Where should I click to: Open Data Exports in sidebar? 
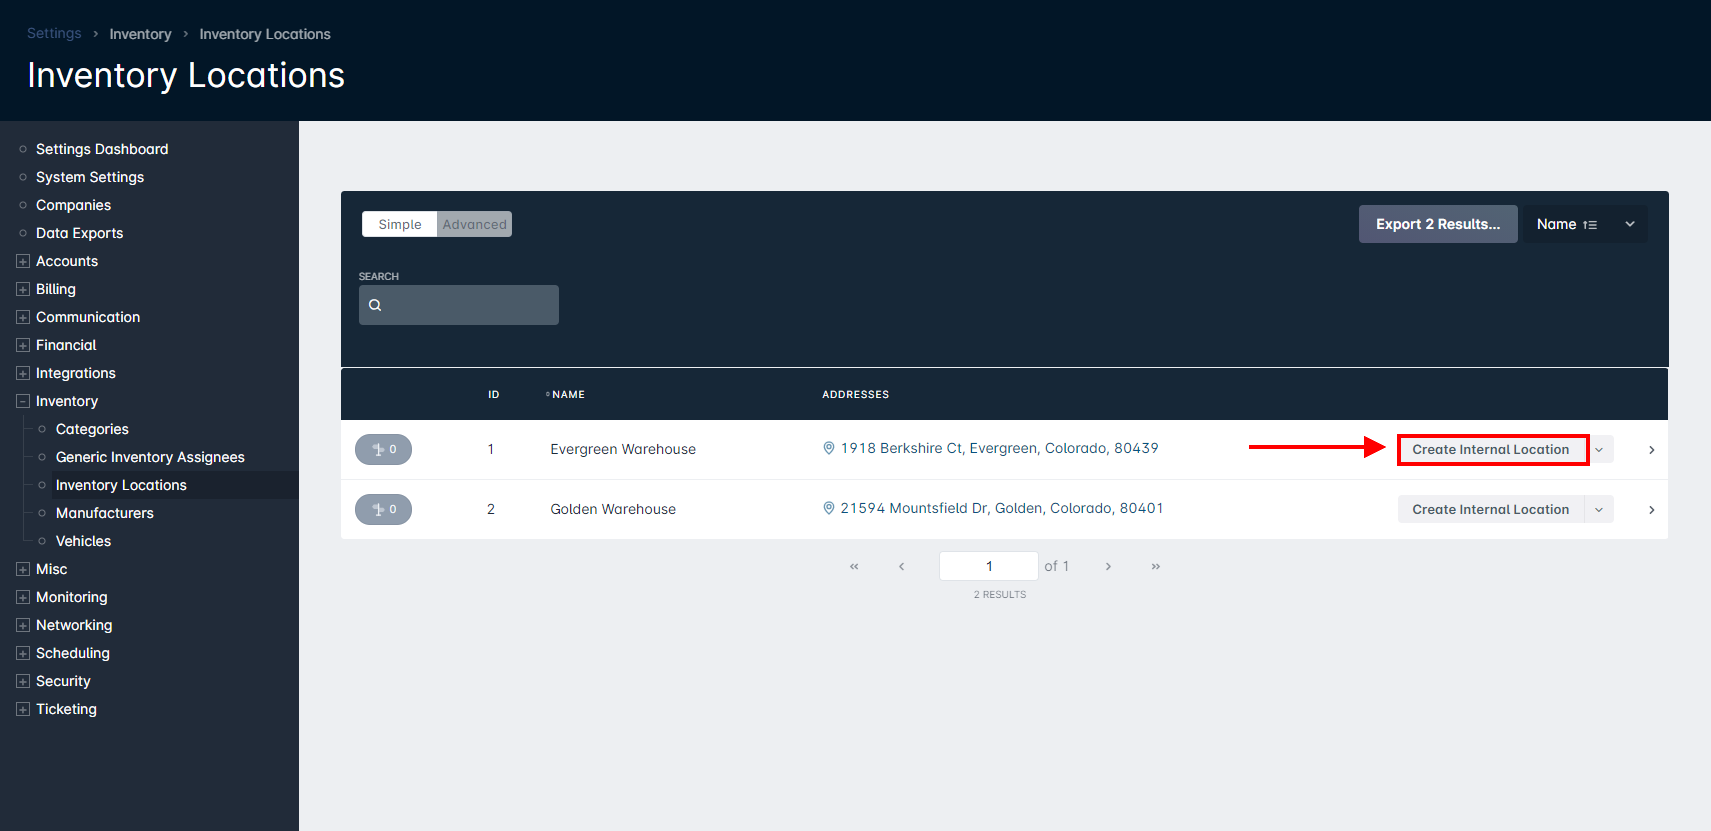(79, 233)
